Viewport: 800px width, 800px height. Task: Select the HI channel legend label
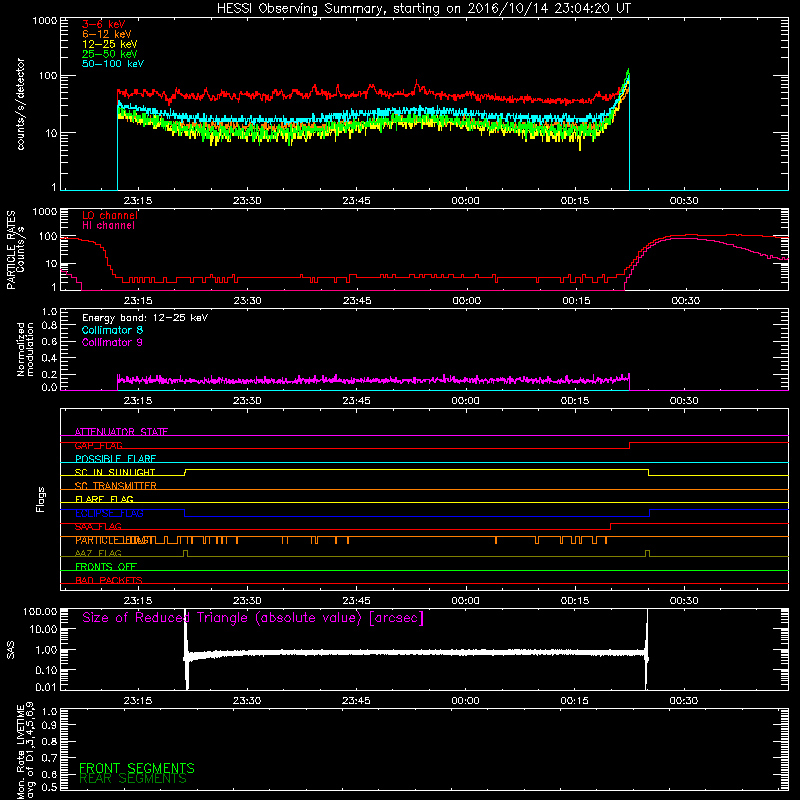[x=108, y=226]
